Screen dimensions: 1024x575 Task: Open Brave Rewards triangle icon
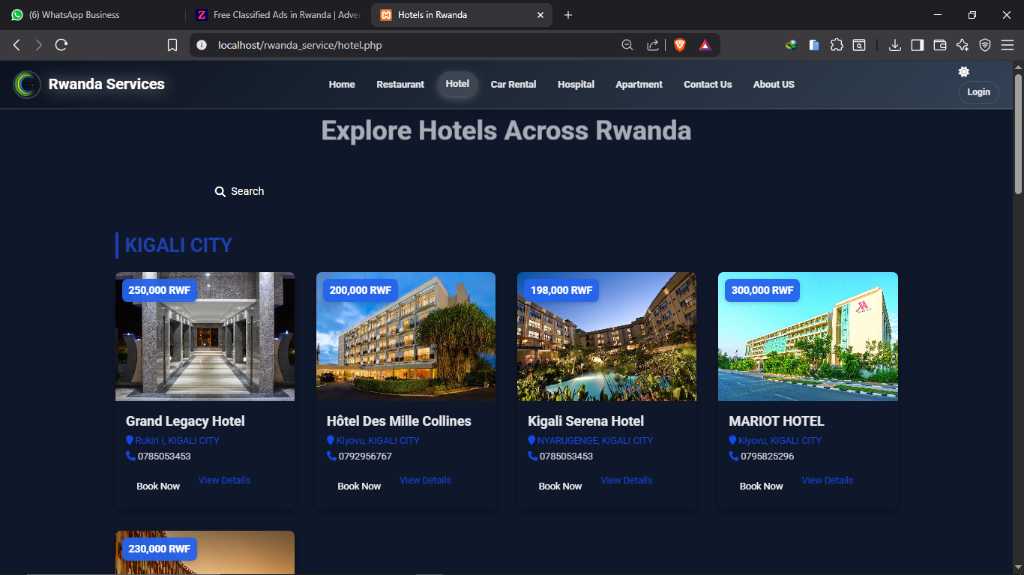coord(705,45)
